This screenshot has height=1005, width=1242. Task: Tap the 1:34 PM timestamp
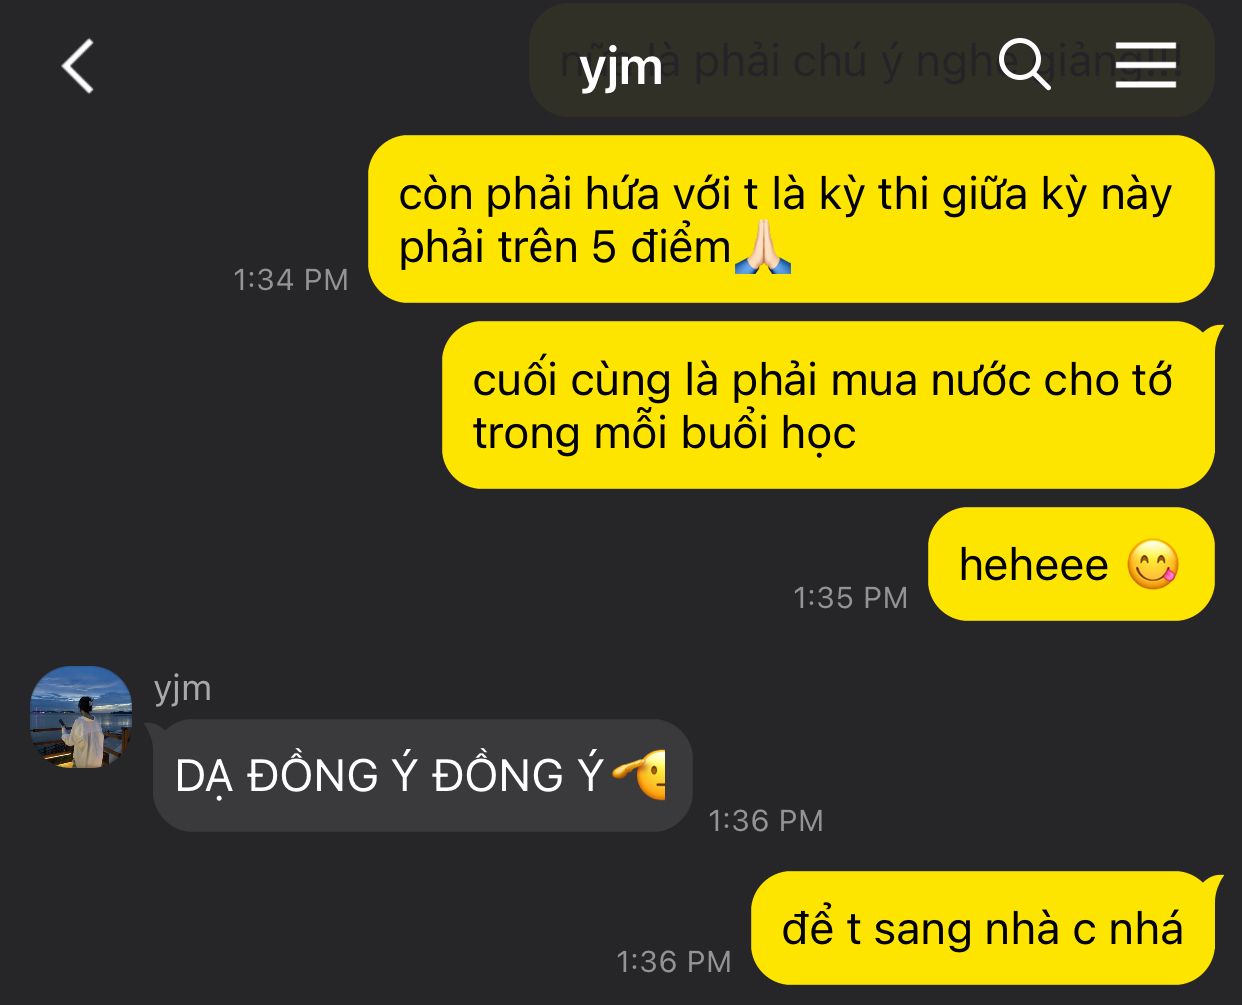coord(291,279)
